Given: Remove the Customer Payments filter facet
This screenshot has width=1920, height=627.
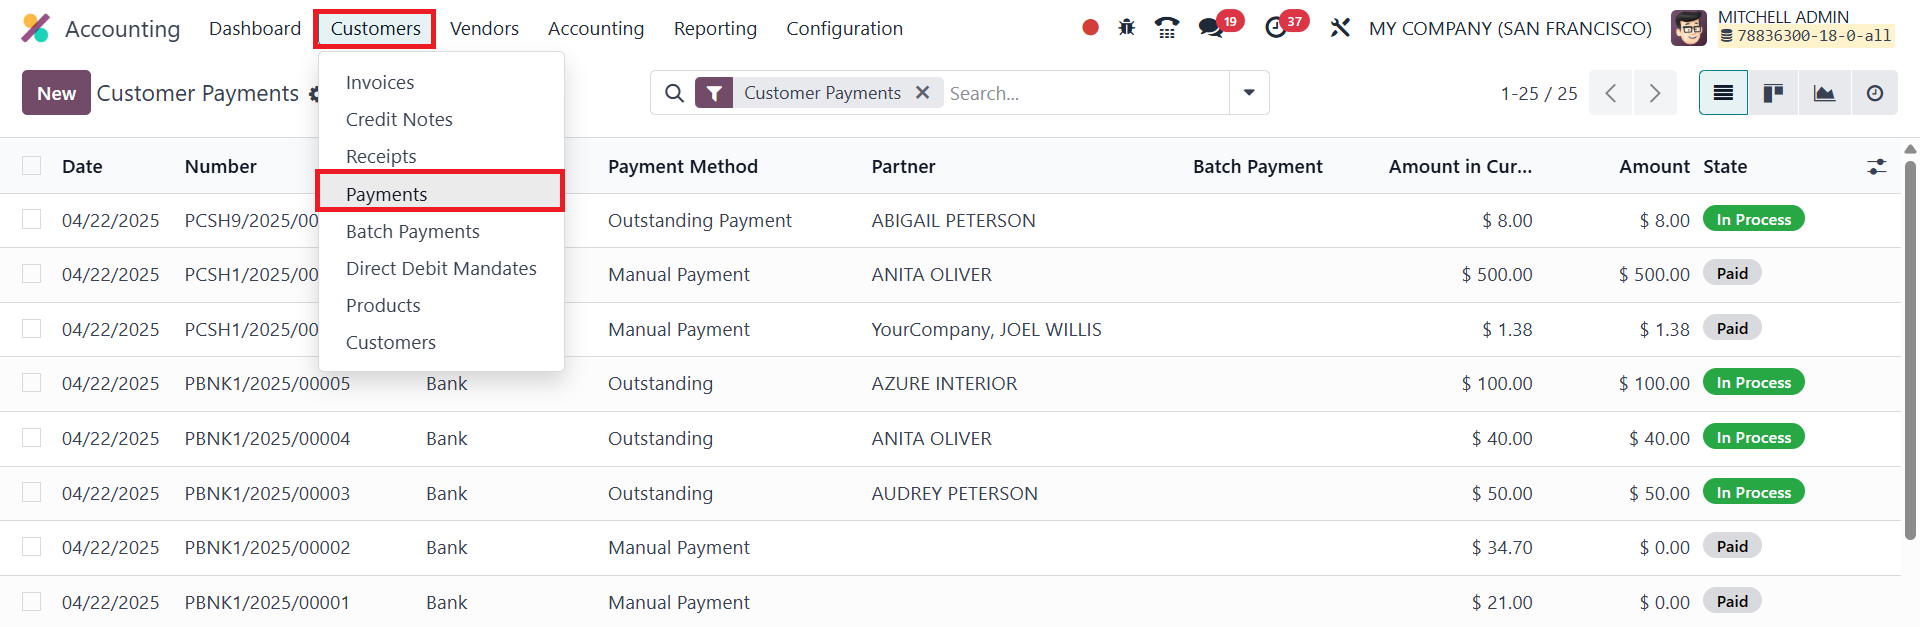Looking at the screenshot, I should pos(922,92).
